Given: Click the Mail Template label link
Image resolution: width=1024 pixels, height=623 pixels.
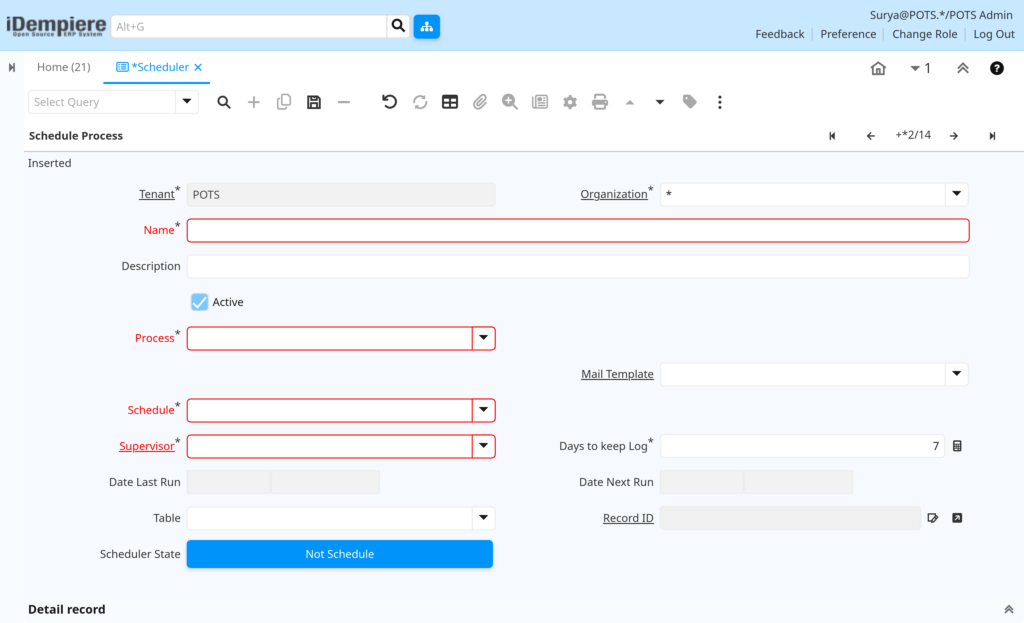Looking at the screenshot, I should (617, 374).
